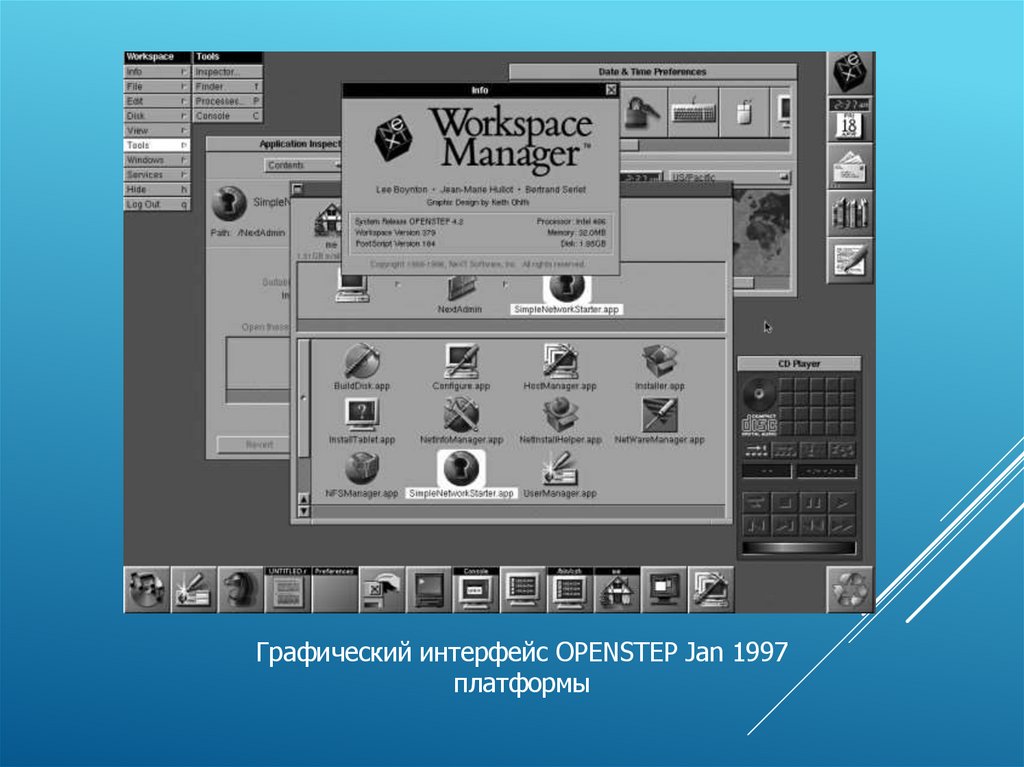Click the NeXT cube logo in Info panel
Screen dimensions: 1024x767
click(394, 137)
